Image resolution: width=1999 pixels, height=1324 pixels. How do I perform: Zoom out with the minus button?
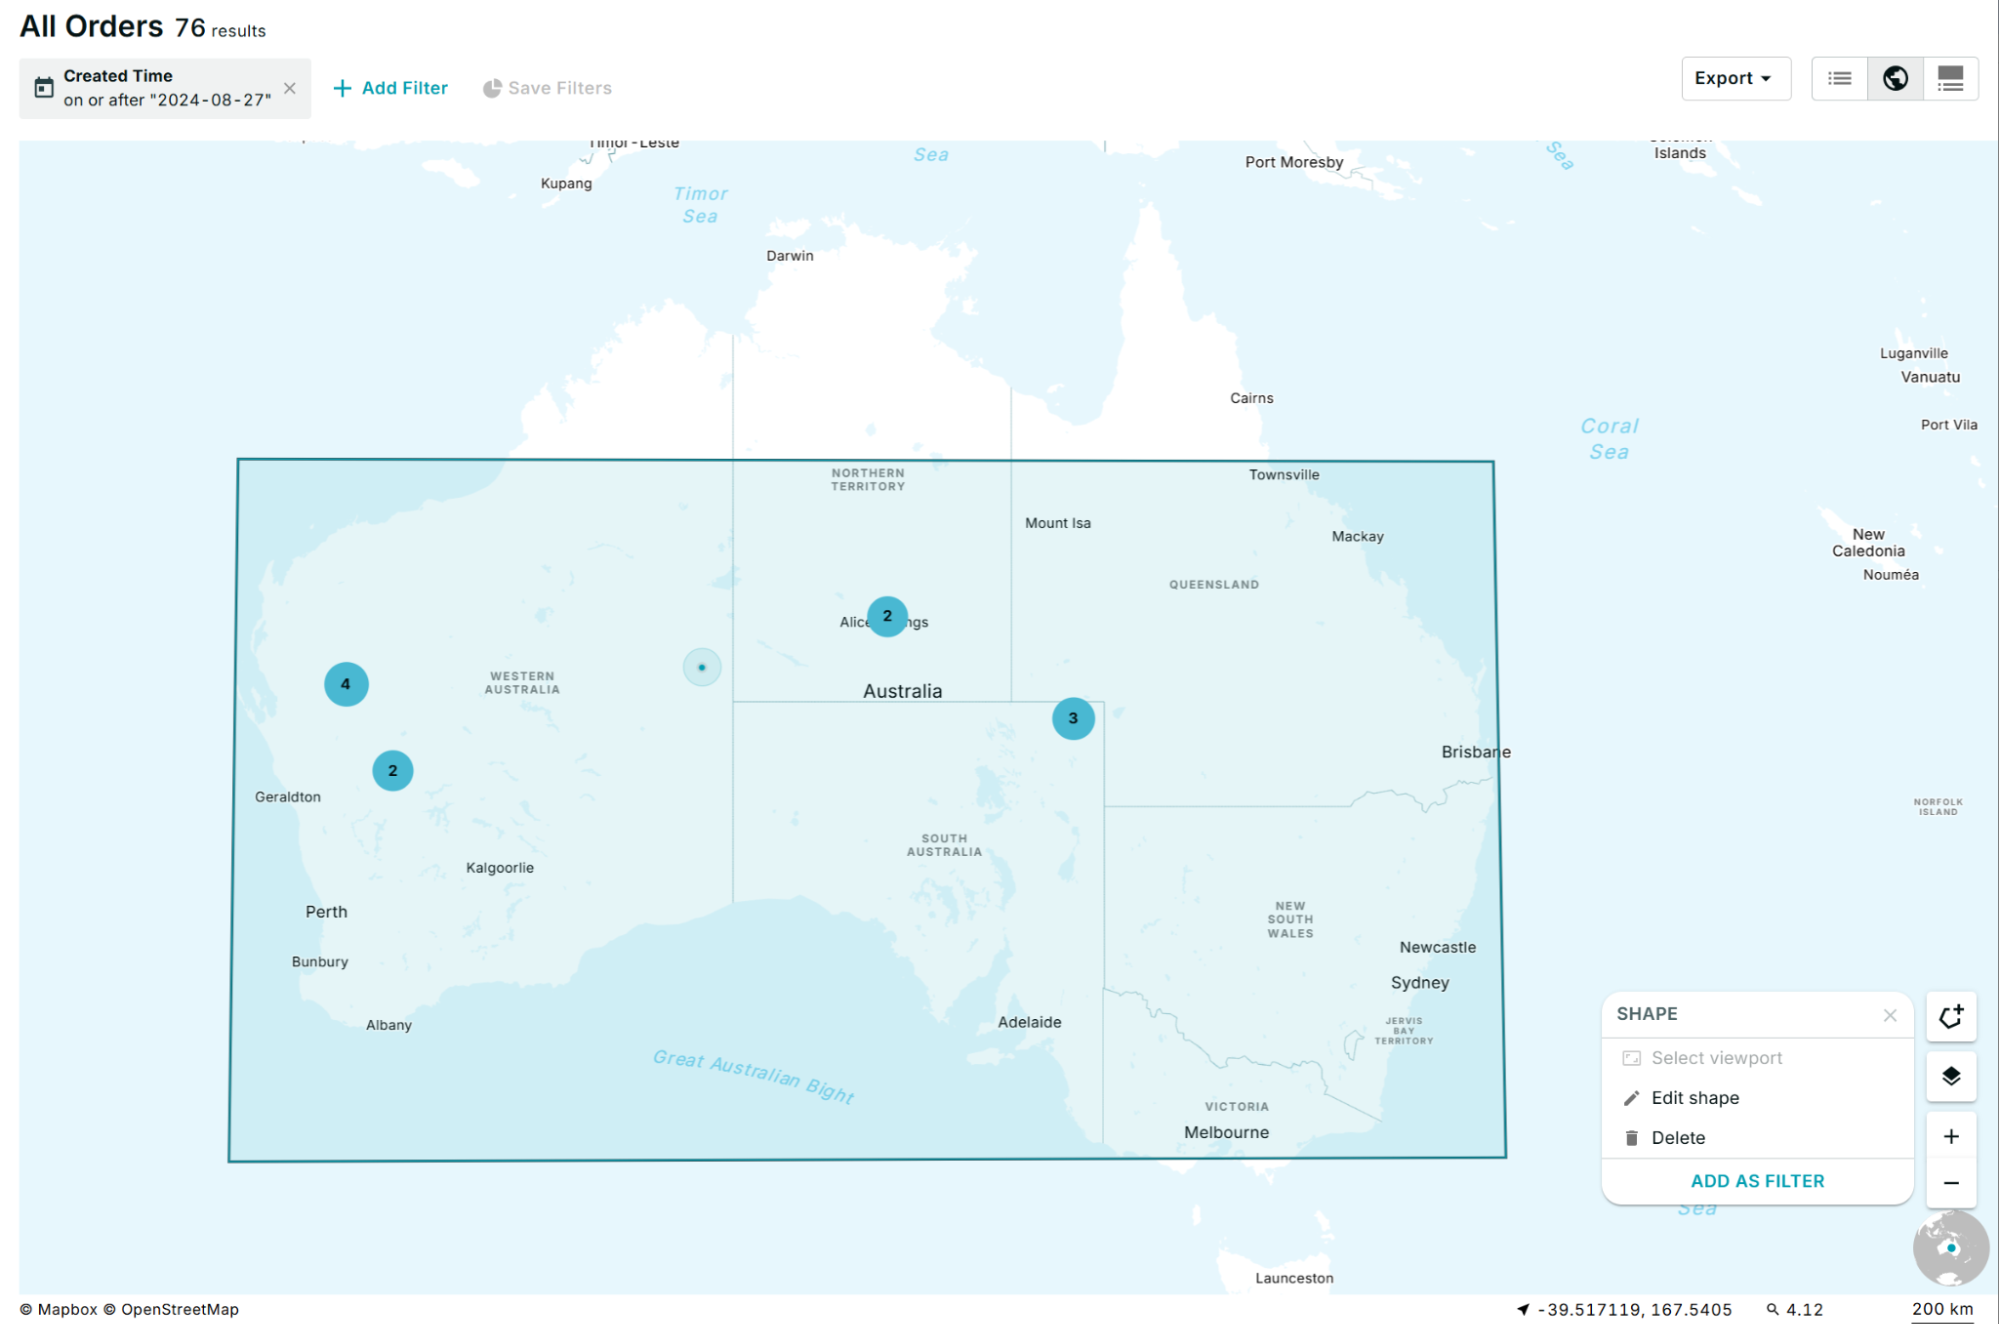coord(1950,1183)
